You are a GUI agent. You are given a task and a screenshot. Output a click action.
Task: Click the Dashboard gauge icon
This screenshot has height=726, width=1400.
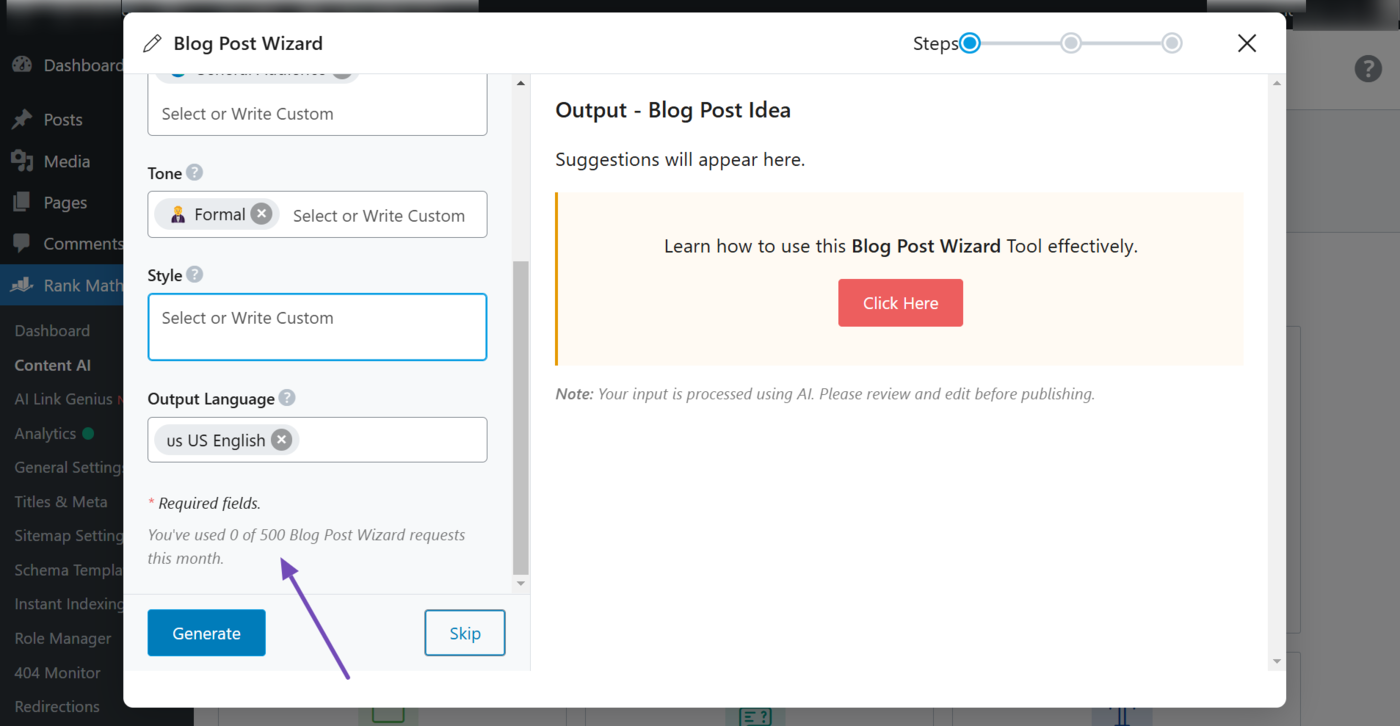22,65
